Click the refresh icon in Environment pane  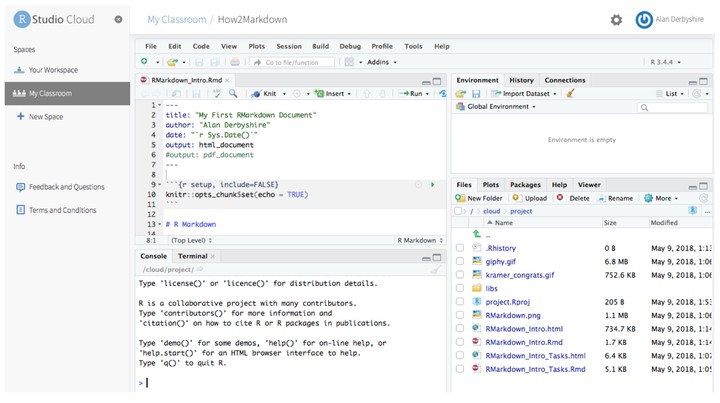tap(697, 94)
